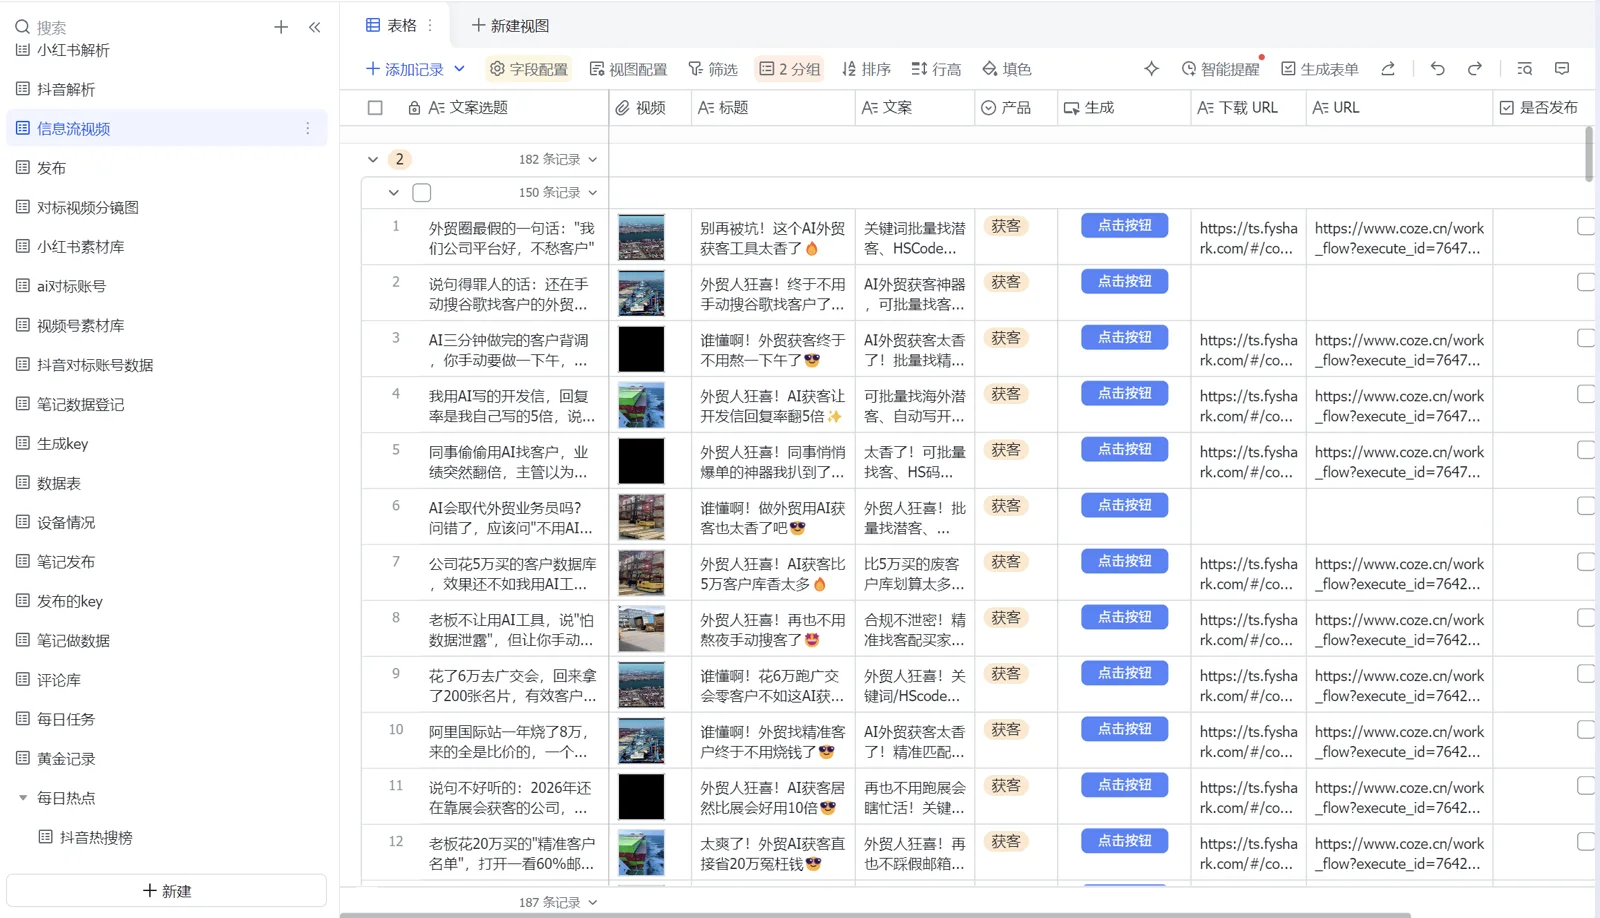The image size is (1600, 918).
Task: Click 新建 button at sidebar bottom
Action: [166, 890]
